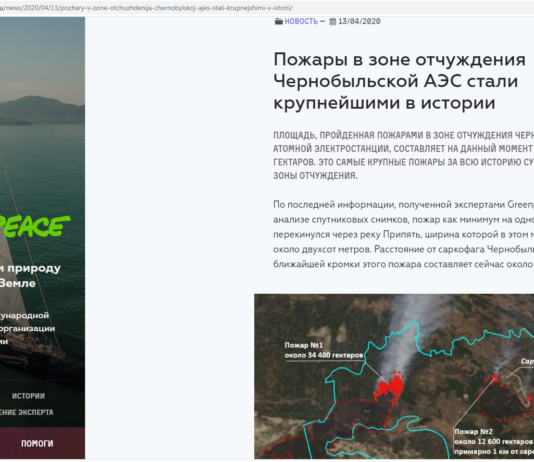
Task: Open the НОВОСТЬ category link
Action: [x=301, y=21]
